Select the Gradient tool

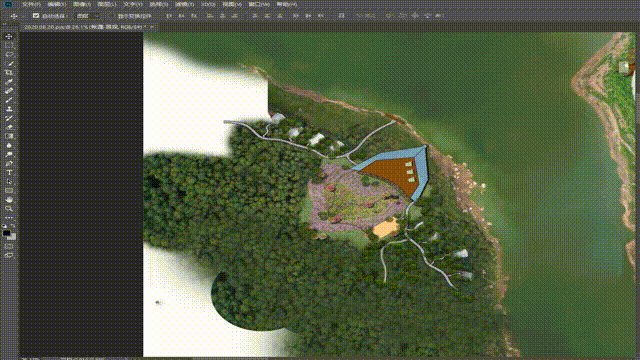click(x=9, y=136)
